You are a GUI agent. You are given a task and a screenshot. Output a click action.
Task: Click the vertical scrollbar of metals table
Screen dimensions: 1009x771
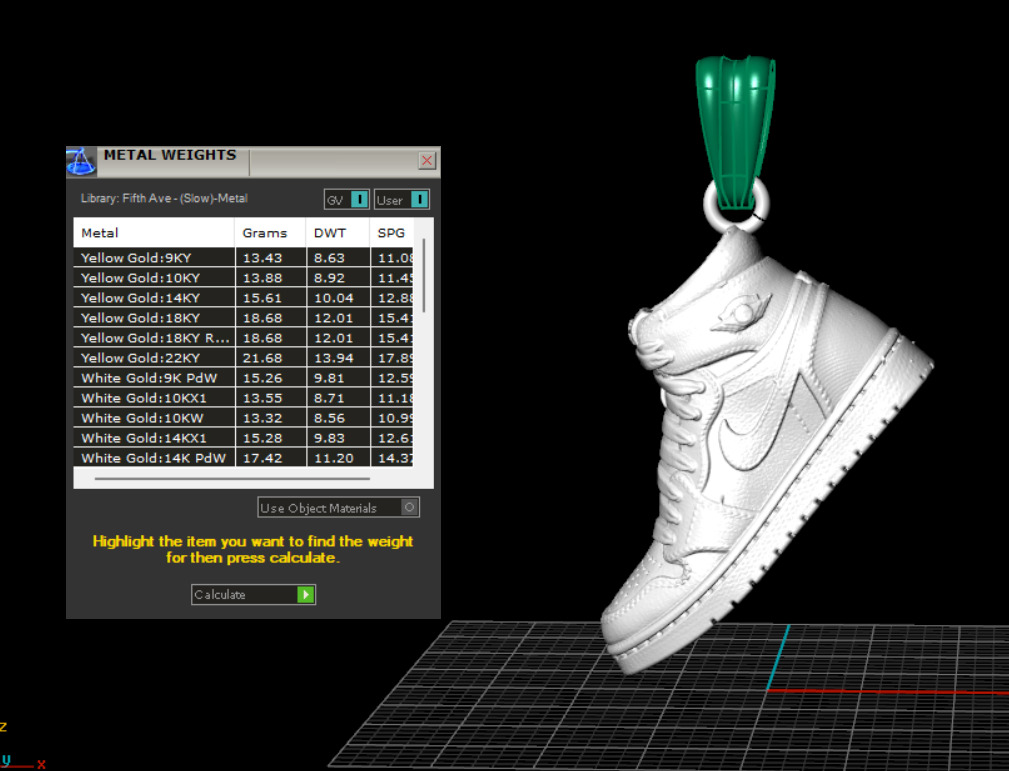point(423,275)
